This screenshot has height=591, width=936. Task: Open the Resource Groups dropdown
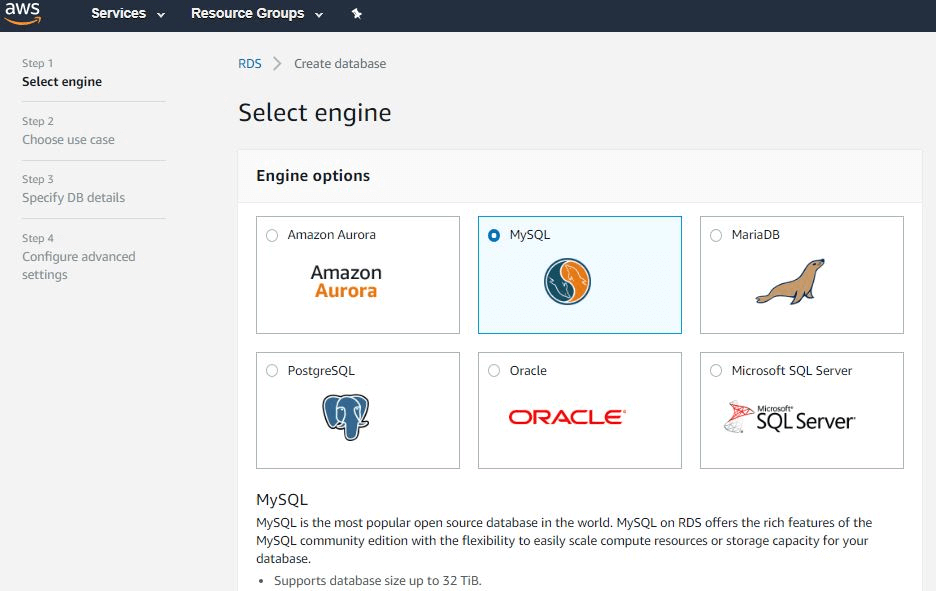257,13
